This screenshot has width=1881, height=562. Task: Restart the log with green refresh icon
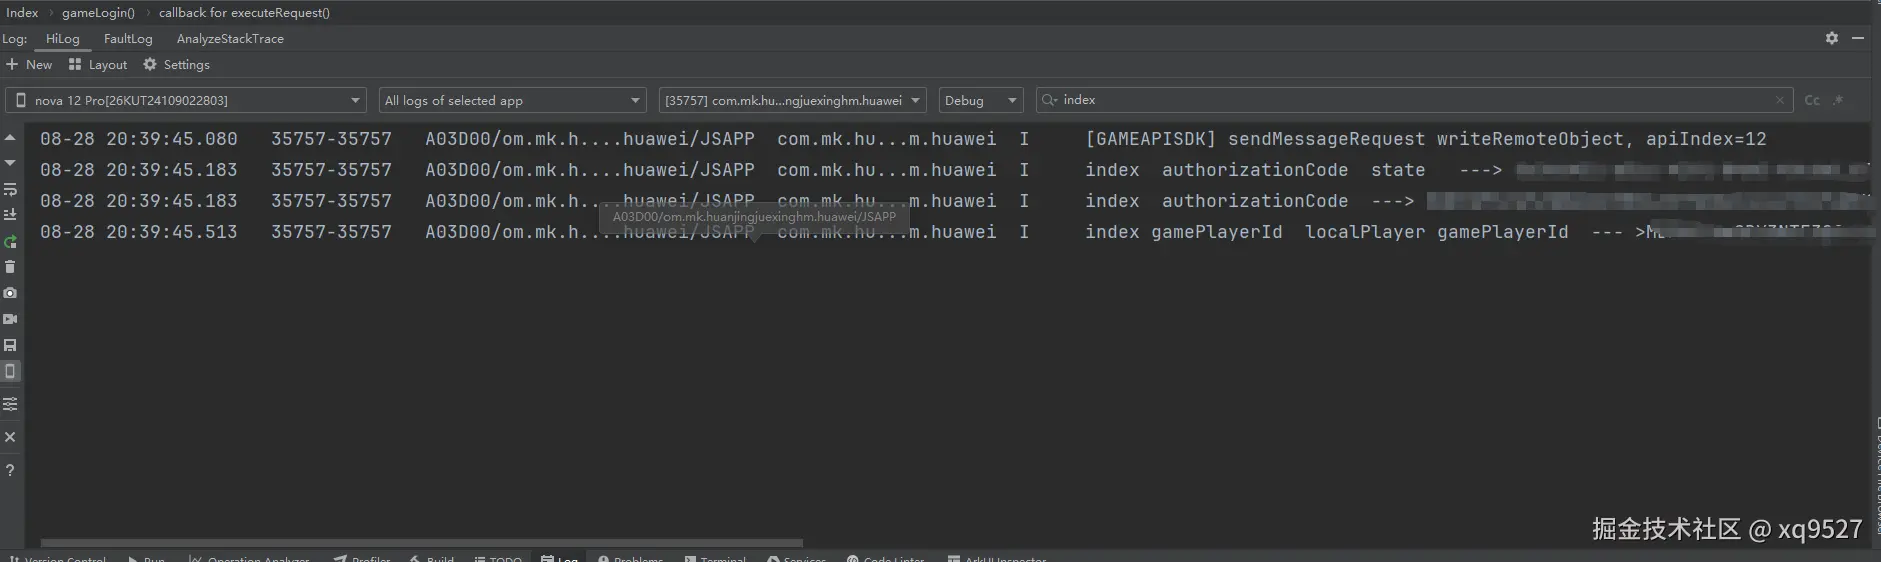click(10, 241)
